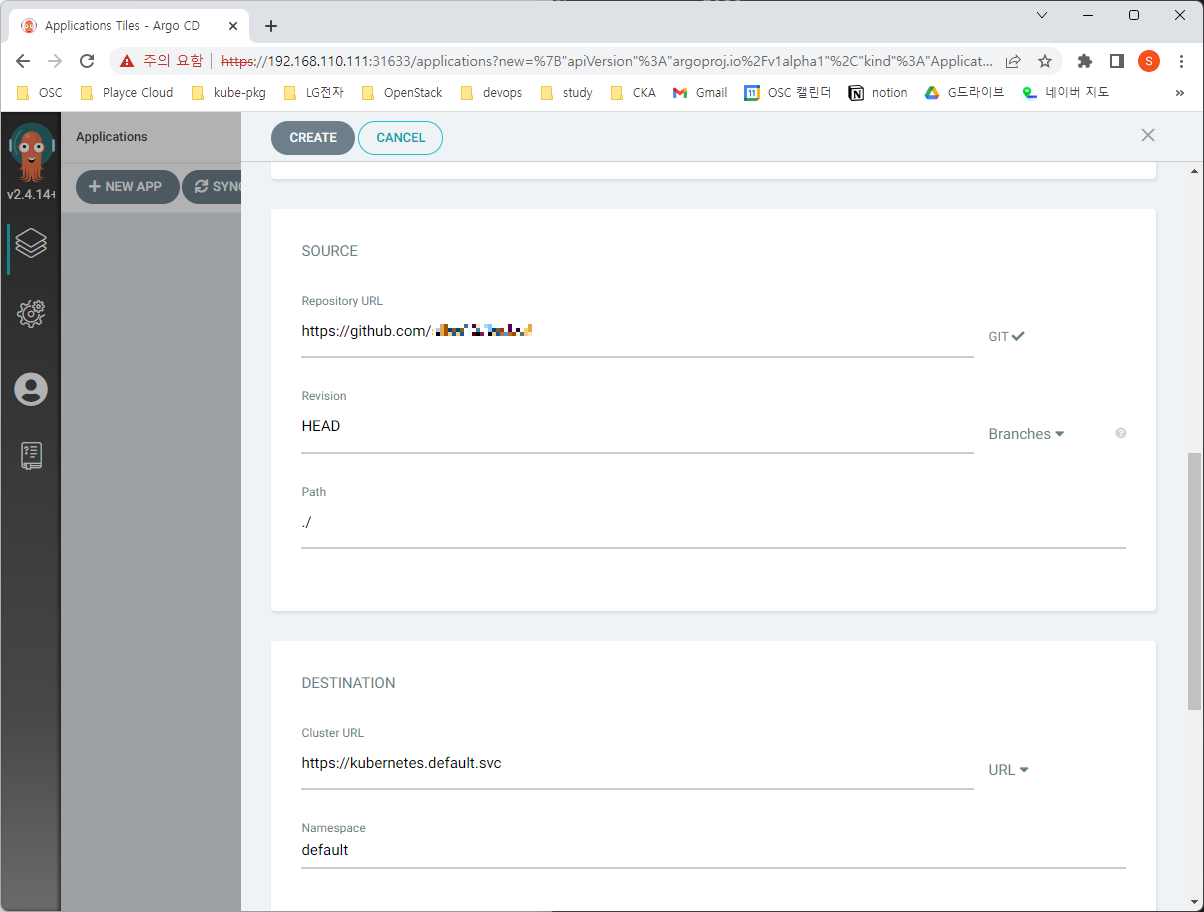Click the SYNC APPS button
Image resolution: width=1204 pixels, height=912 pixels.
tap(212, 186)
